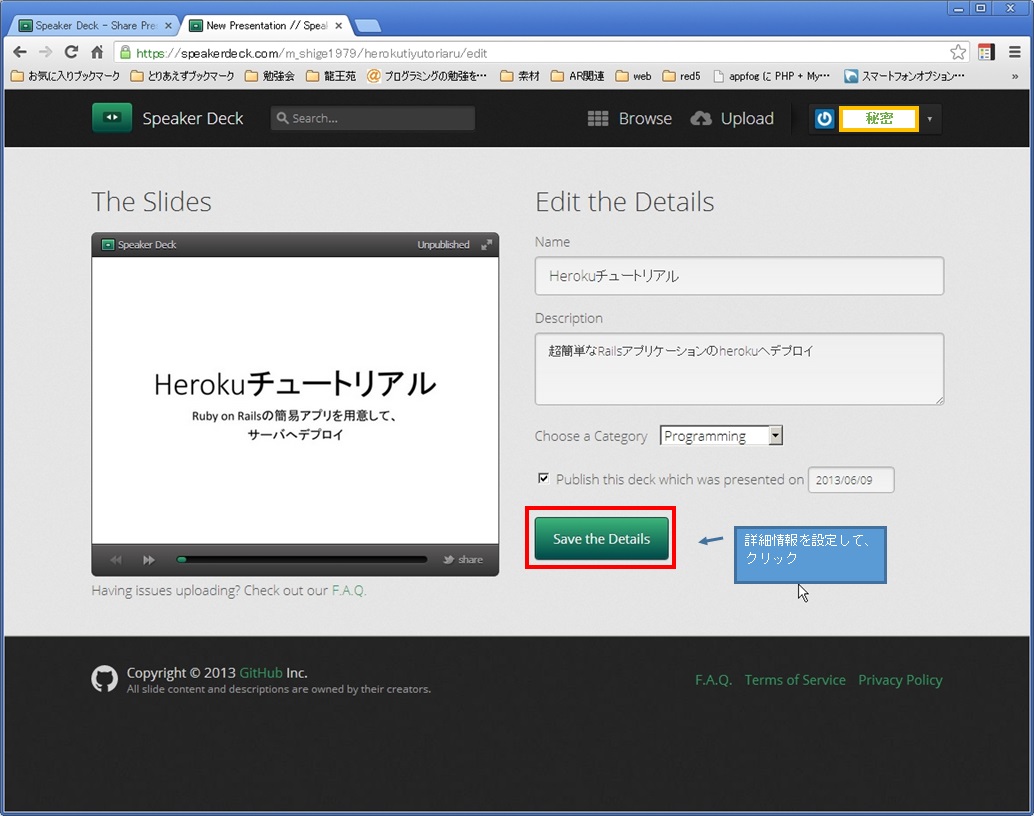Image resolution: width=1034 pixels, height=816 pixels.
Task: Close the Speaker Deck - Share tab
Action: coord(168,26)
